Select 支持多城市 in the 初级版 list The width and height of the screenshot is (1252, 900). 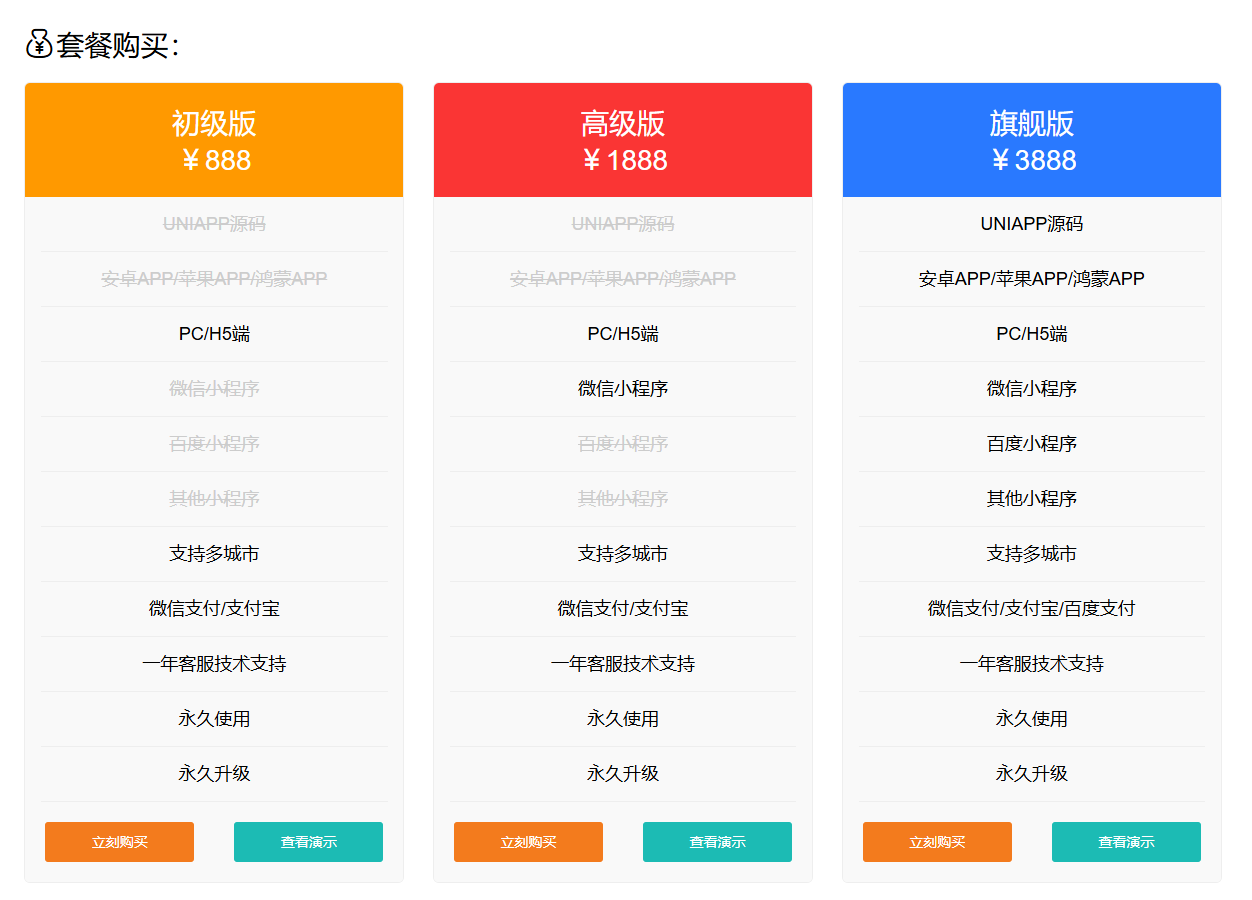[x=214, y=554]
